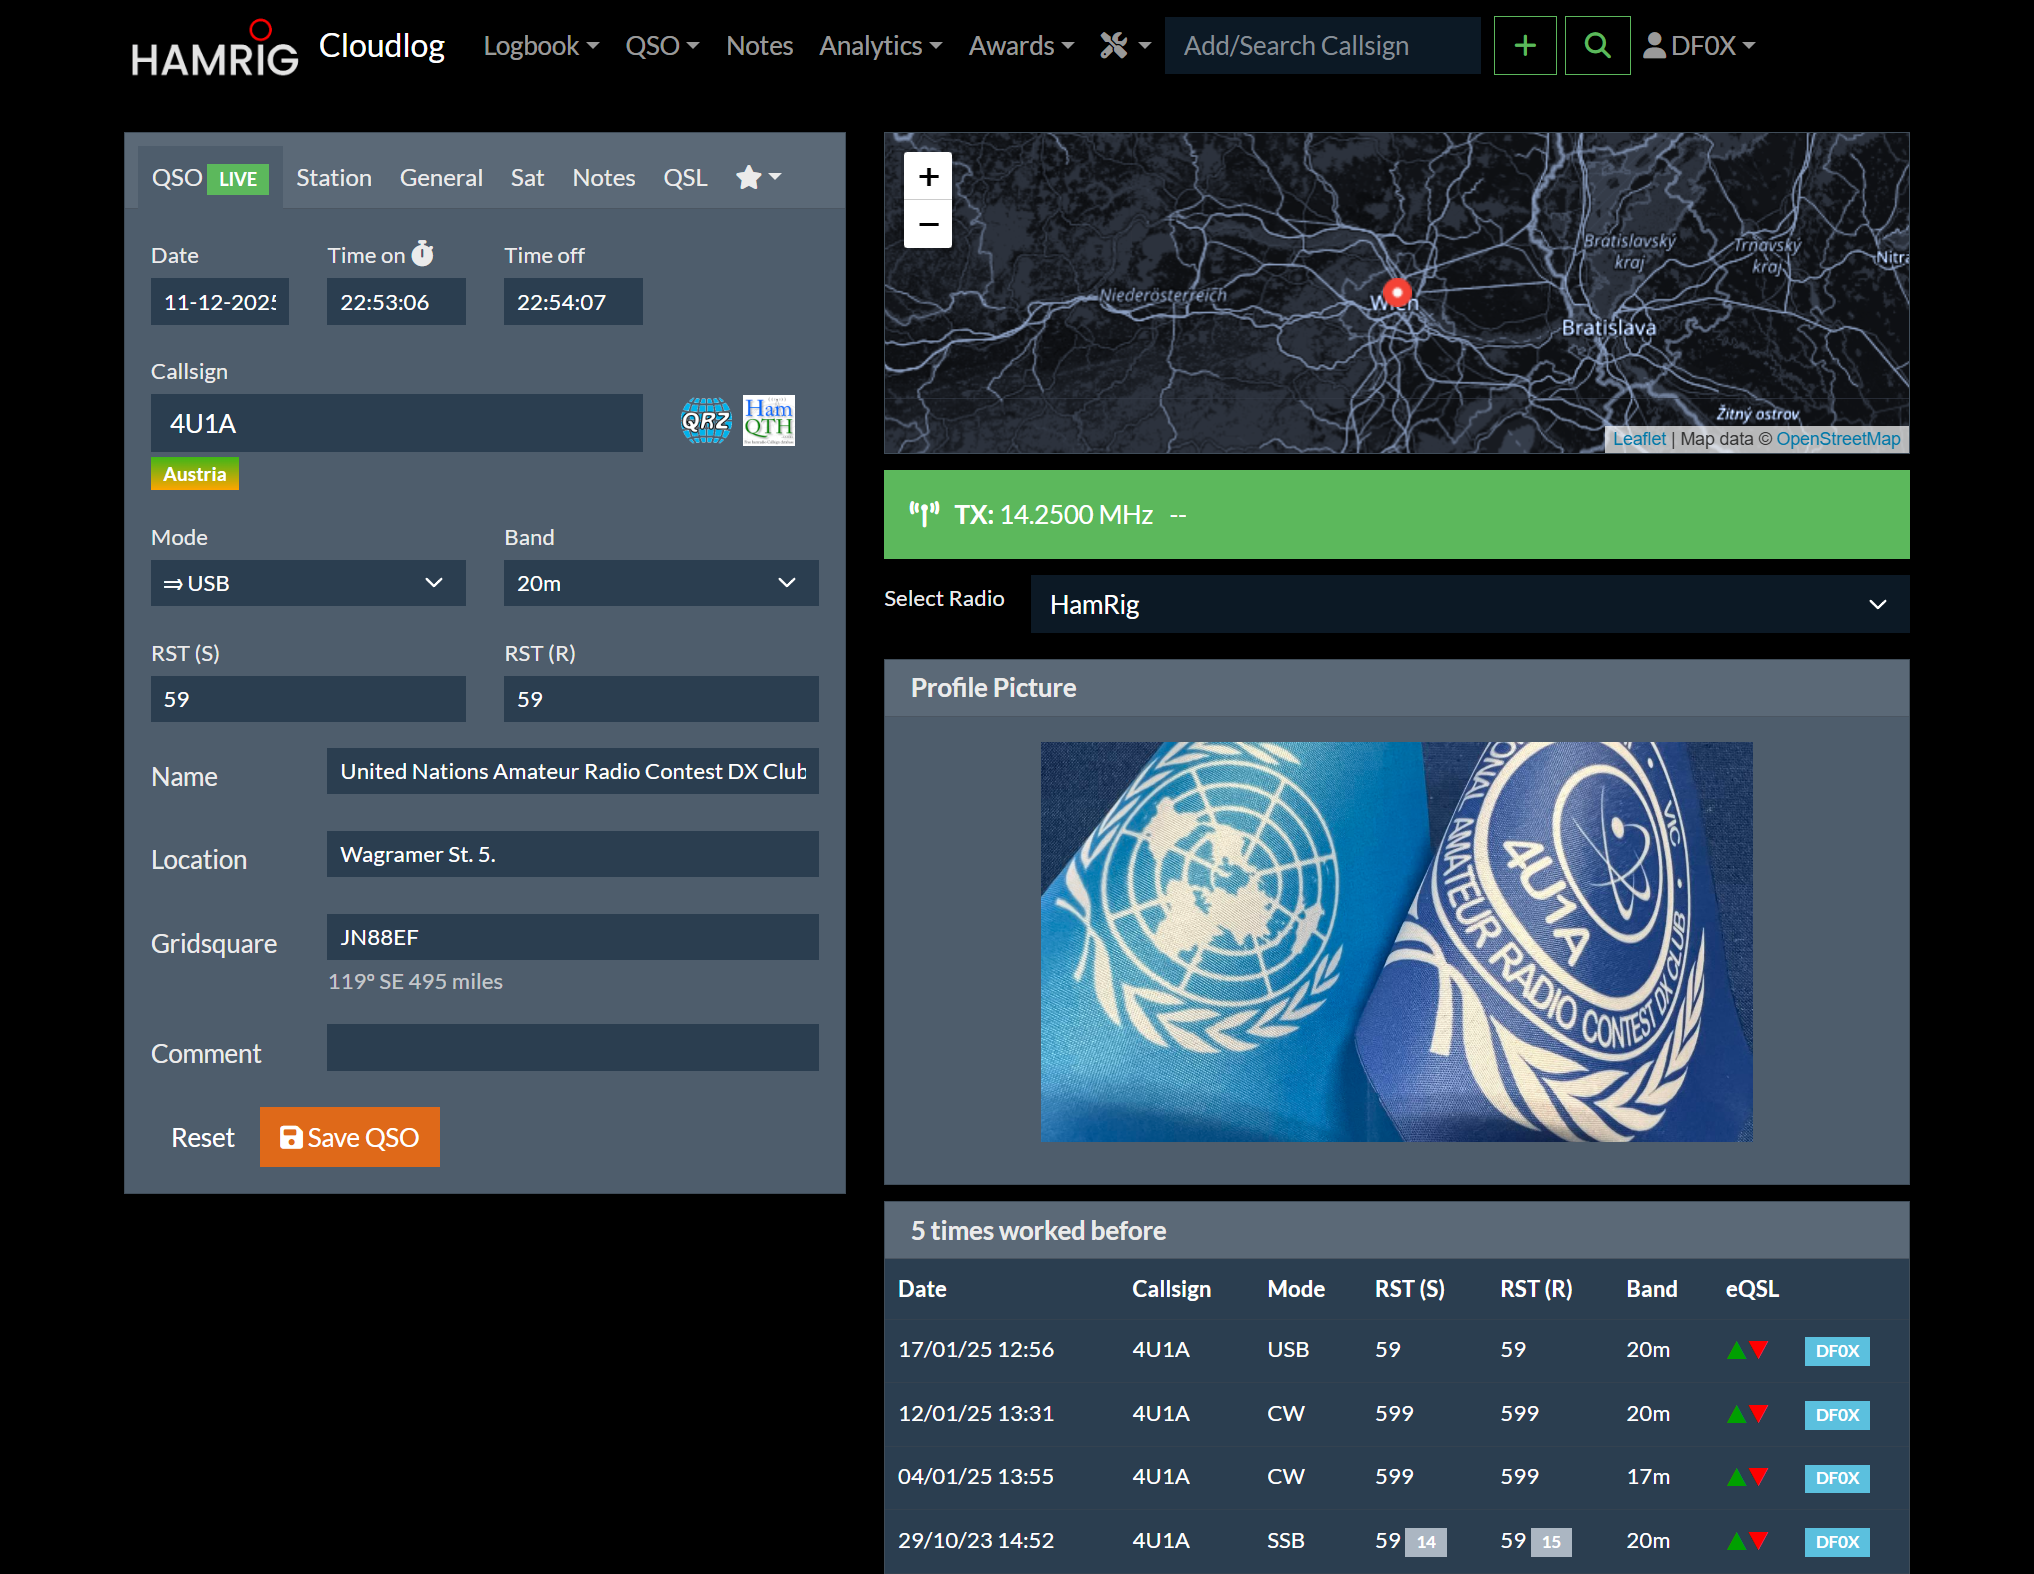Viewport: 2034px width, 1574px height.
Task: Switch to the QSL tab
Action: (x=685, y=178)
